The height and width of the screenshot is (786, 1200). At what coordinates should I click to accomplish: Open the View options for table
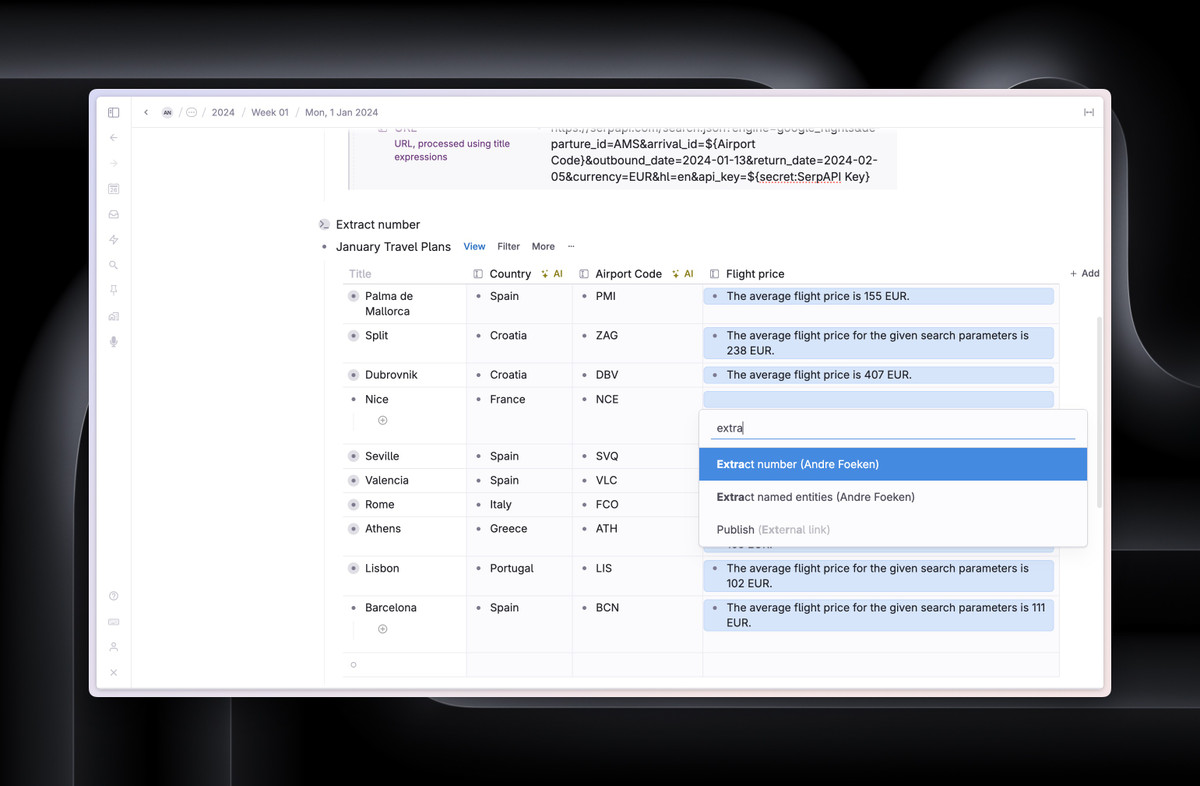click(x=474, y=246)
